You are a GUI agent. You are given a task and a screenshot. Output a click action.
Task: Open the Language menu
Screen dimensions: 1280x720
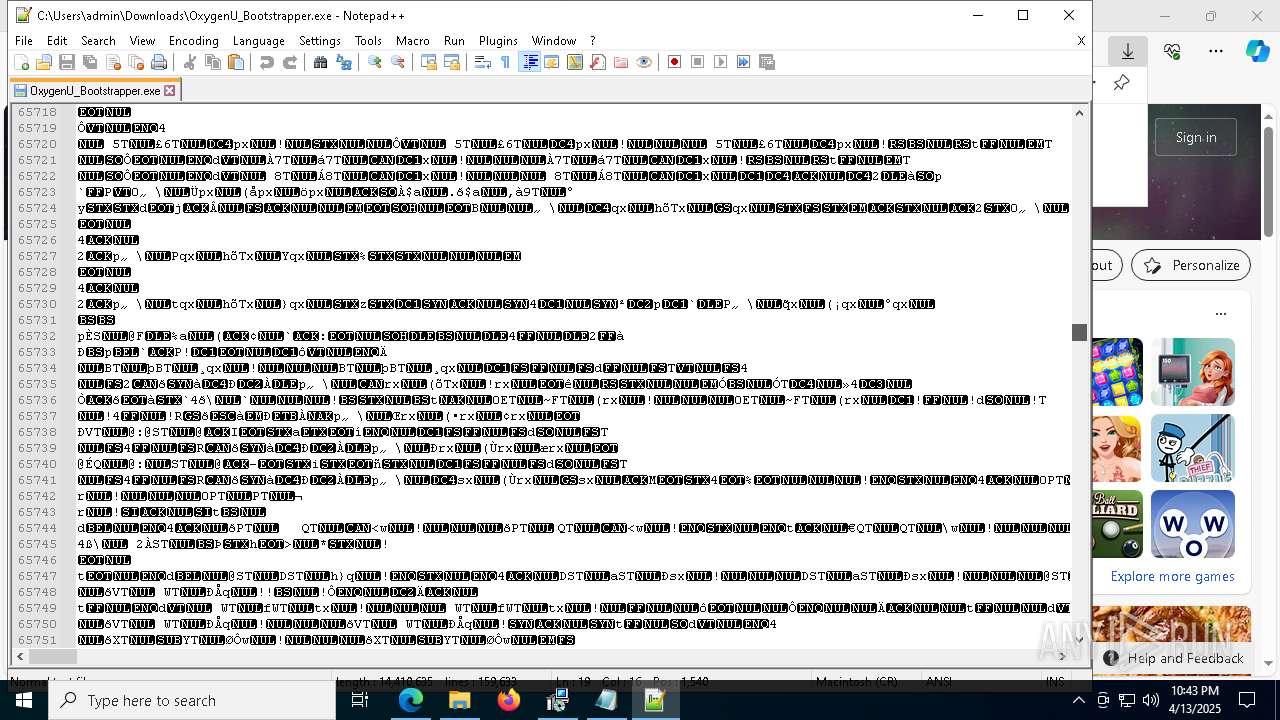[258, 41]
